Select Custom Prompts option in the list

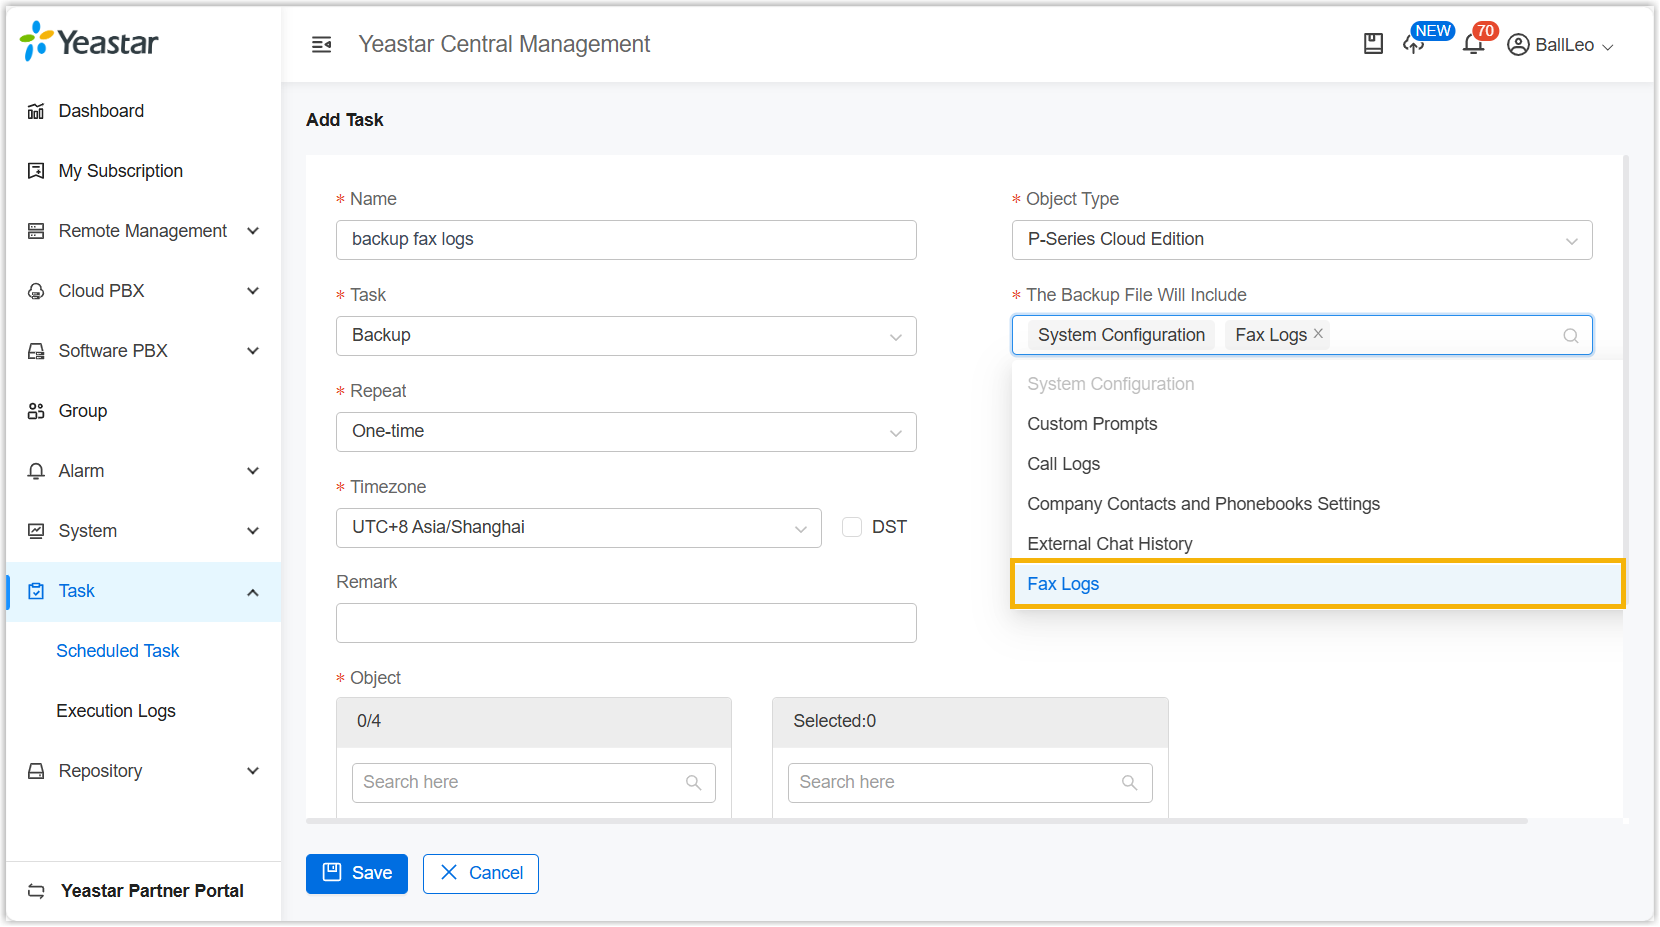(1092, 424)
